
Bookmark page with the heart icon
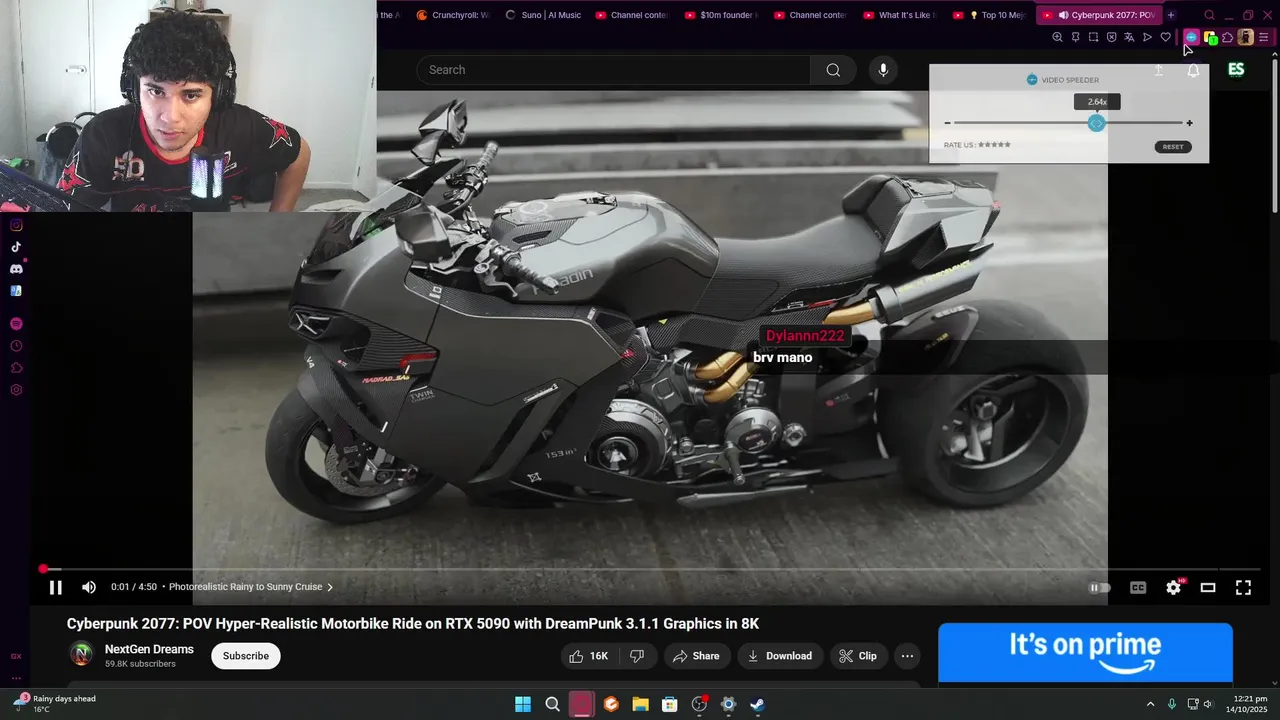[x=1165, y=37]
